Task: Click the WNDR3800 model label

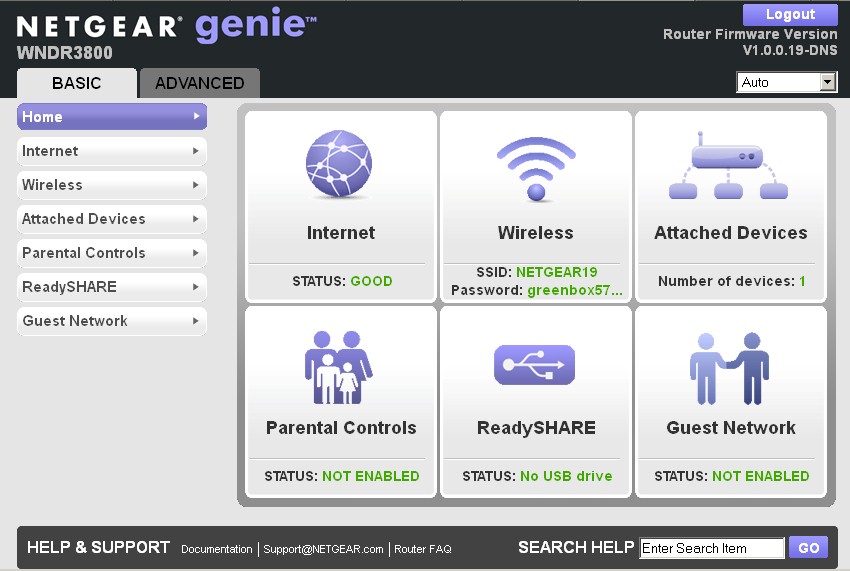Action: pos(65,53)
